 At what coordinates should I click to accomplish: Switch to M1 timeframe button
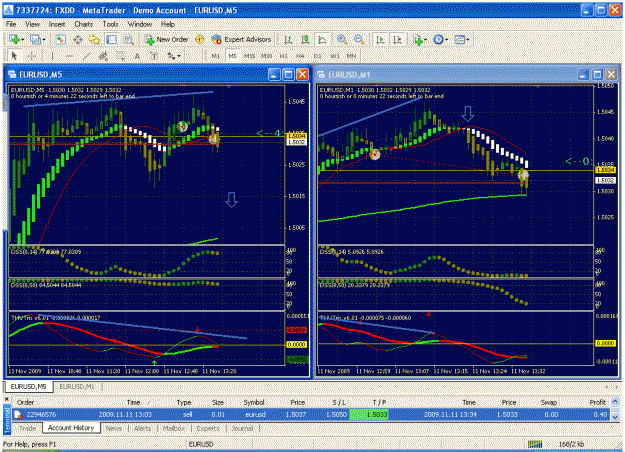pos(216,56)
